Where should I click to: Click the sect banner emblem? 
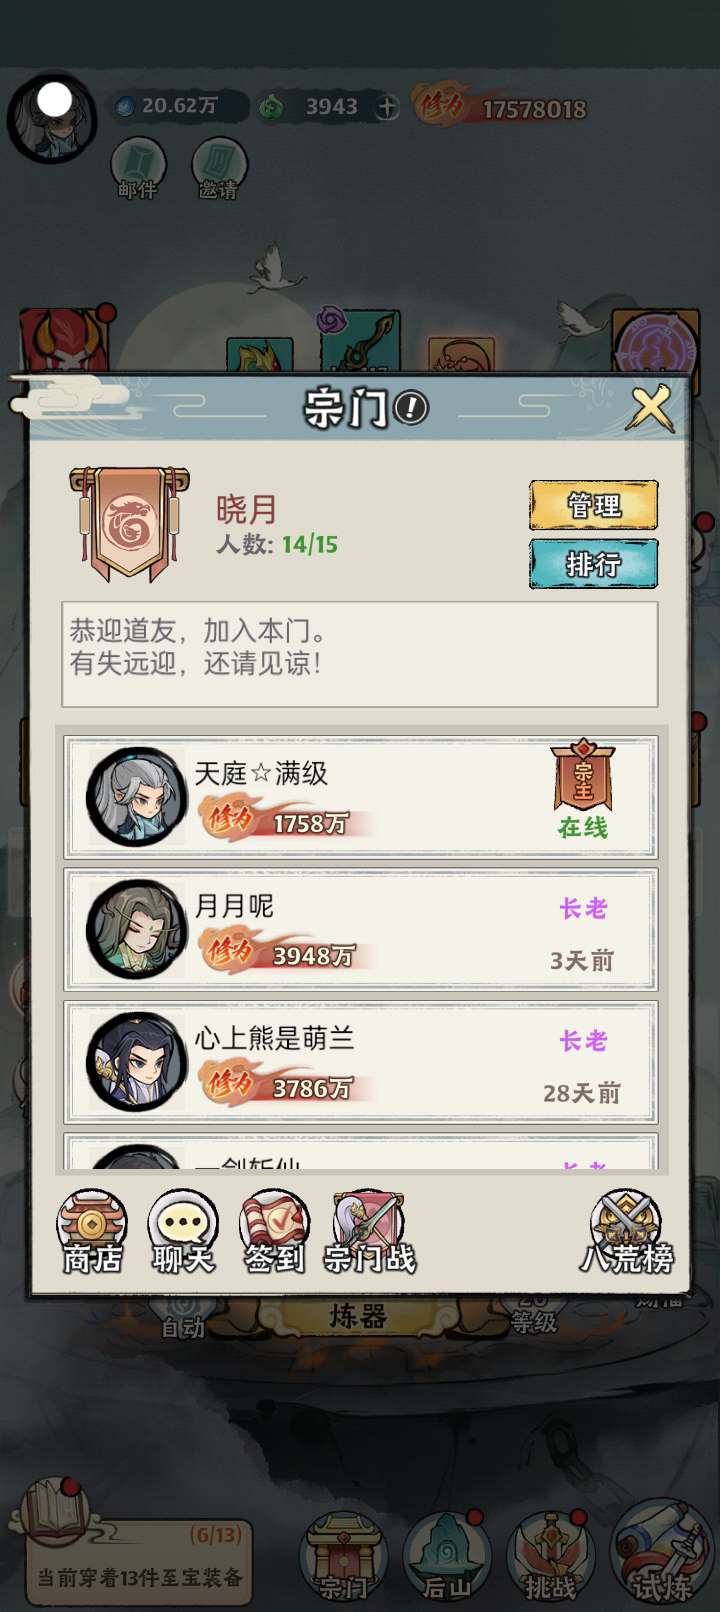129,523
